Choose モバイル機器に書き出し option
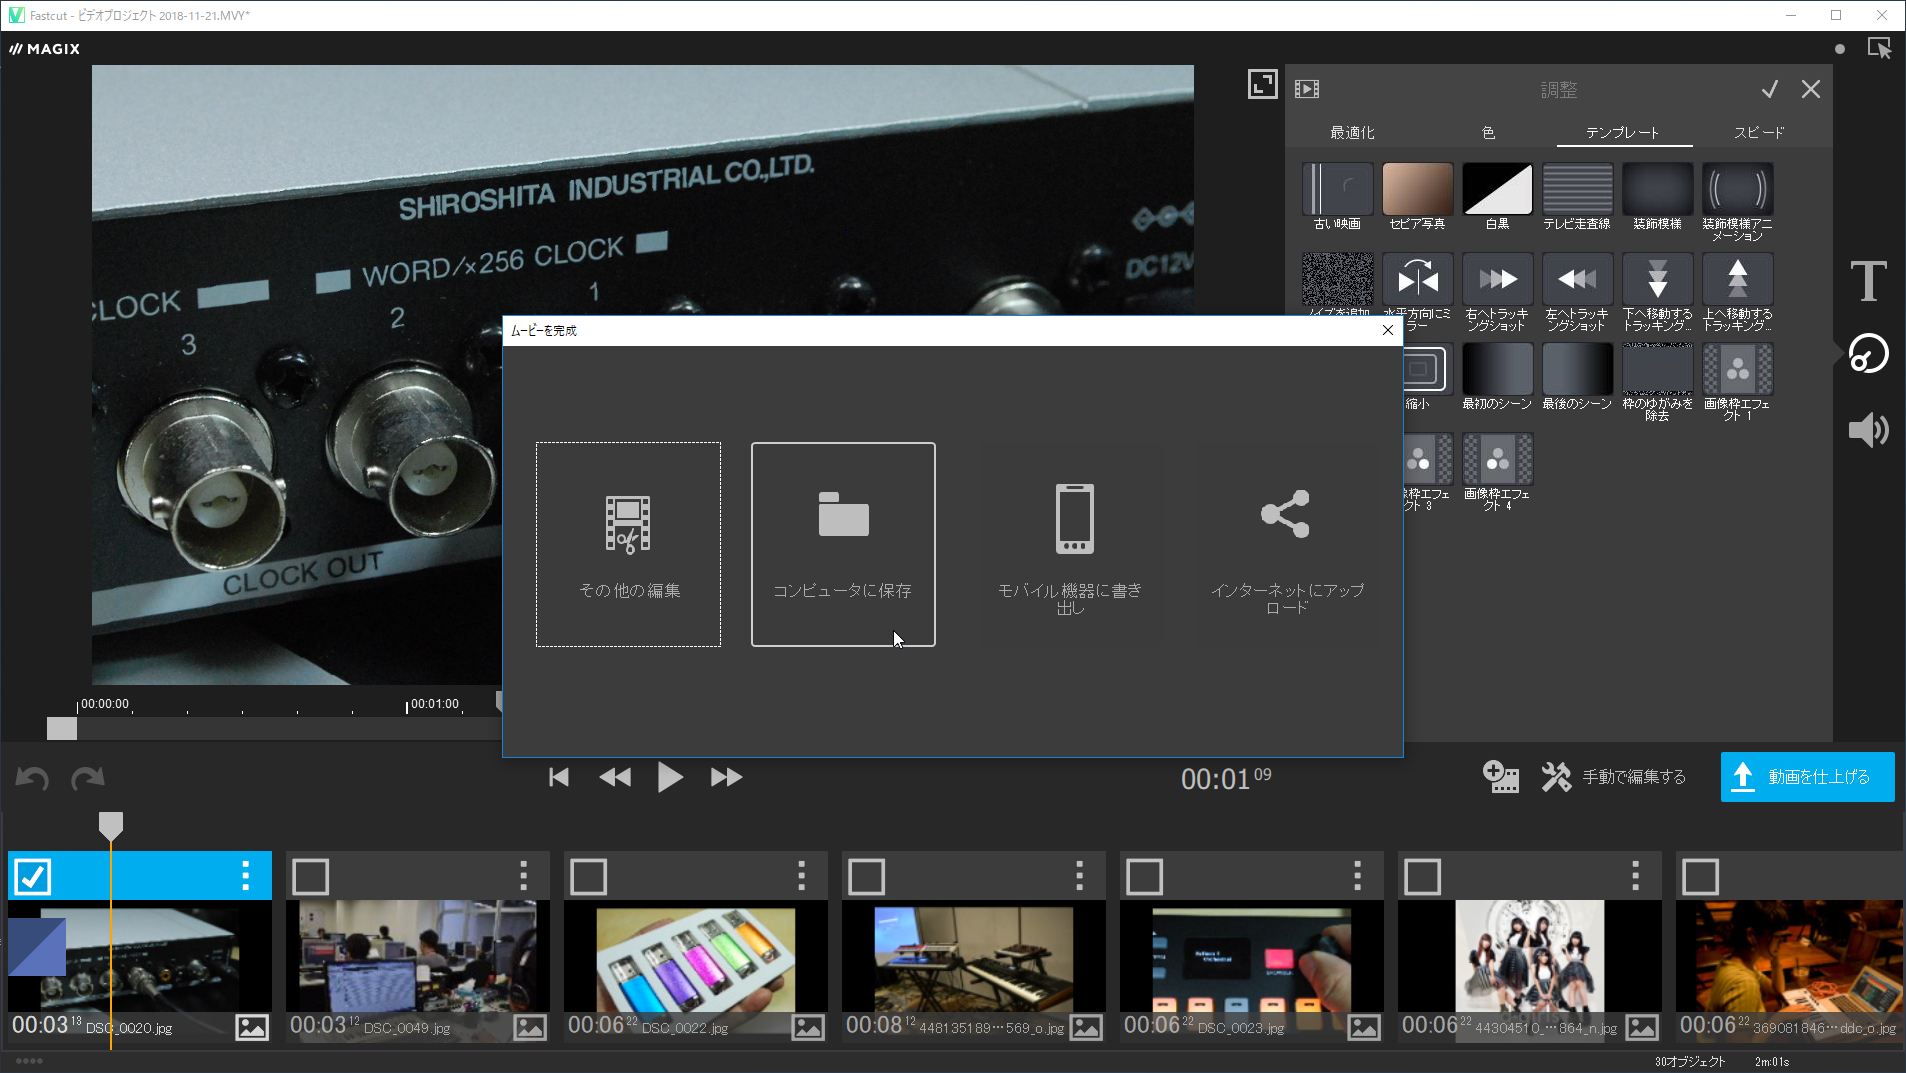This screenshot has height=1073, width=1906. (1070, 544)
